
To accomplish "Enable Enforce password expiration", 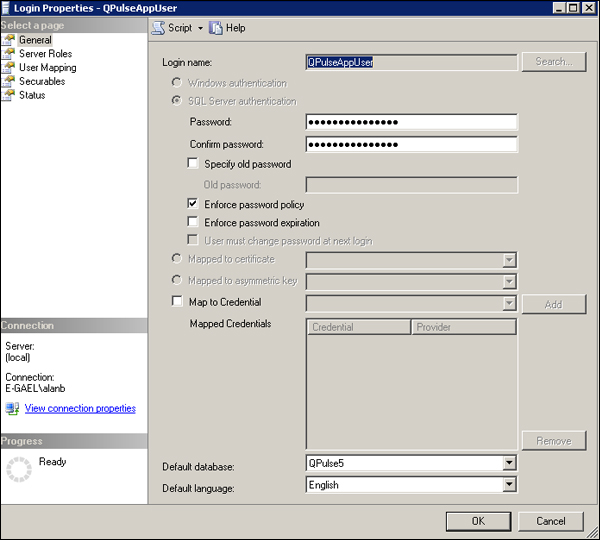I will coord(193,222).
